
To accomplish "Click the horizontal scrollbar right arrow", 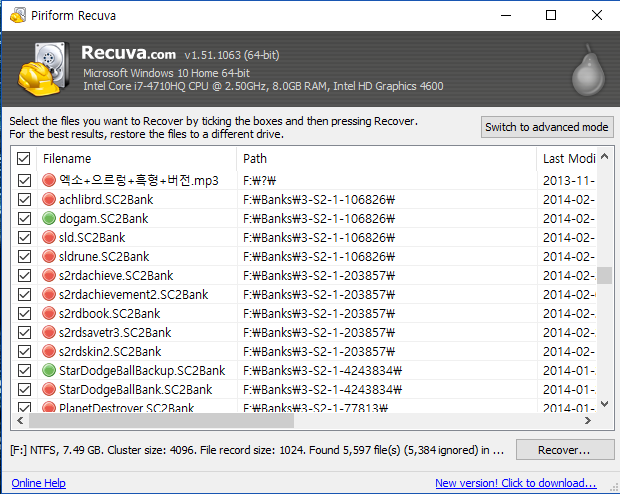I will pos(588,420).
